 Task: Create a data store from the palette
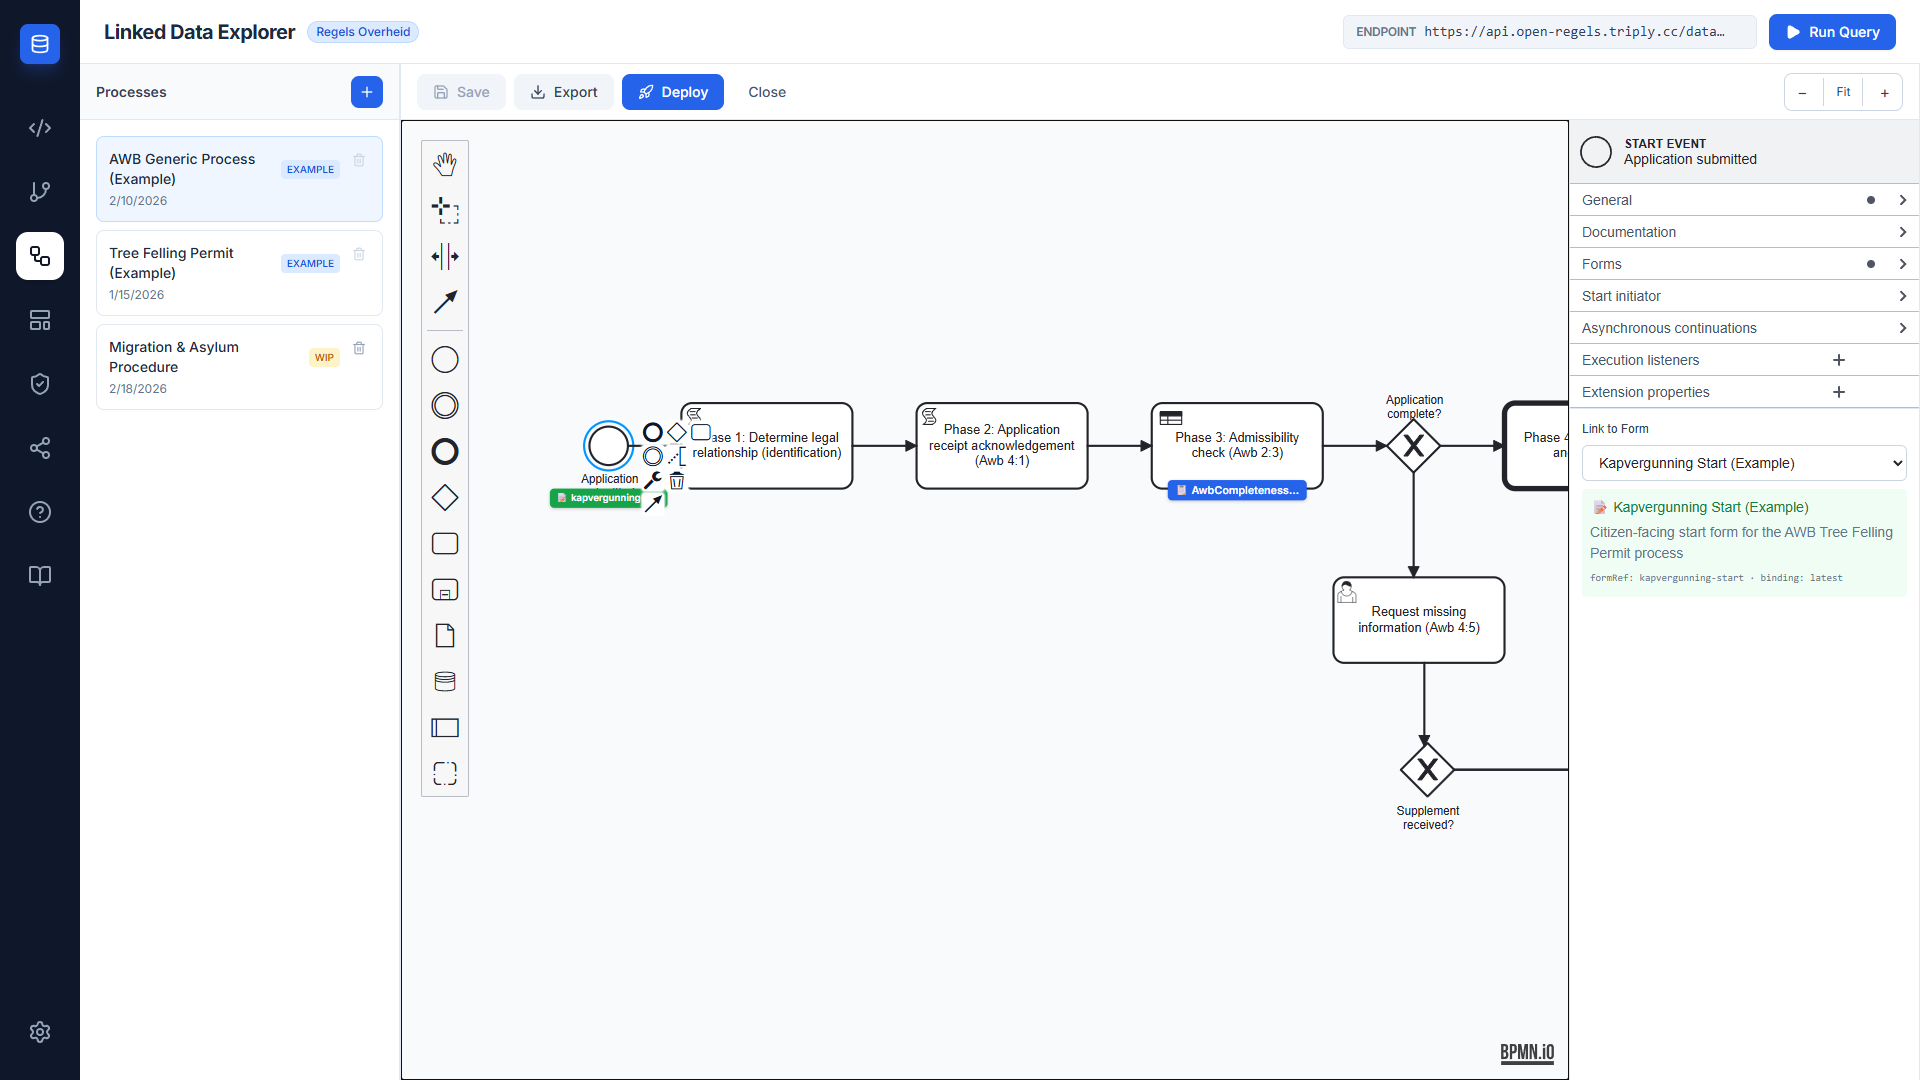[x=445, y=681]
